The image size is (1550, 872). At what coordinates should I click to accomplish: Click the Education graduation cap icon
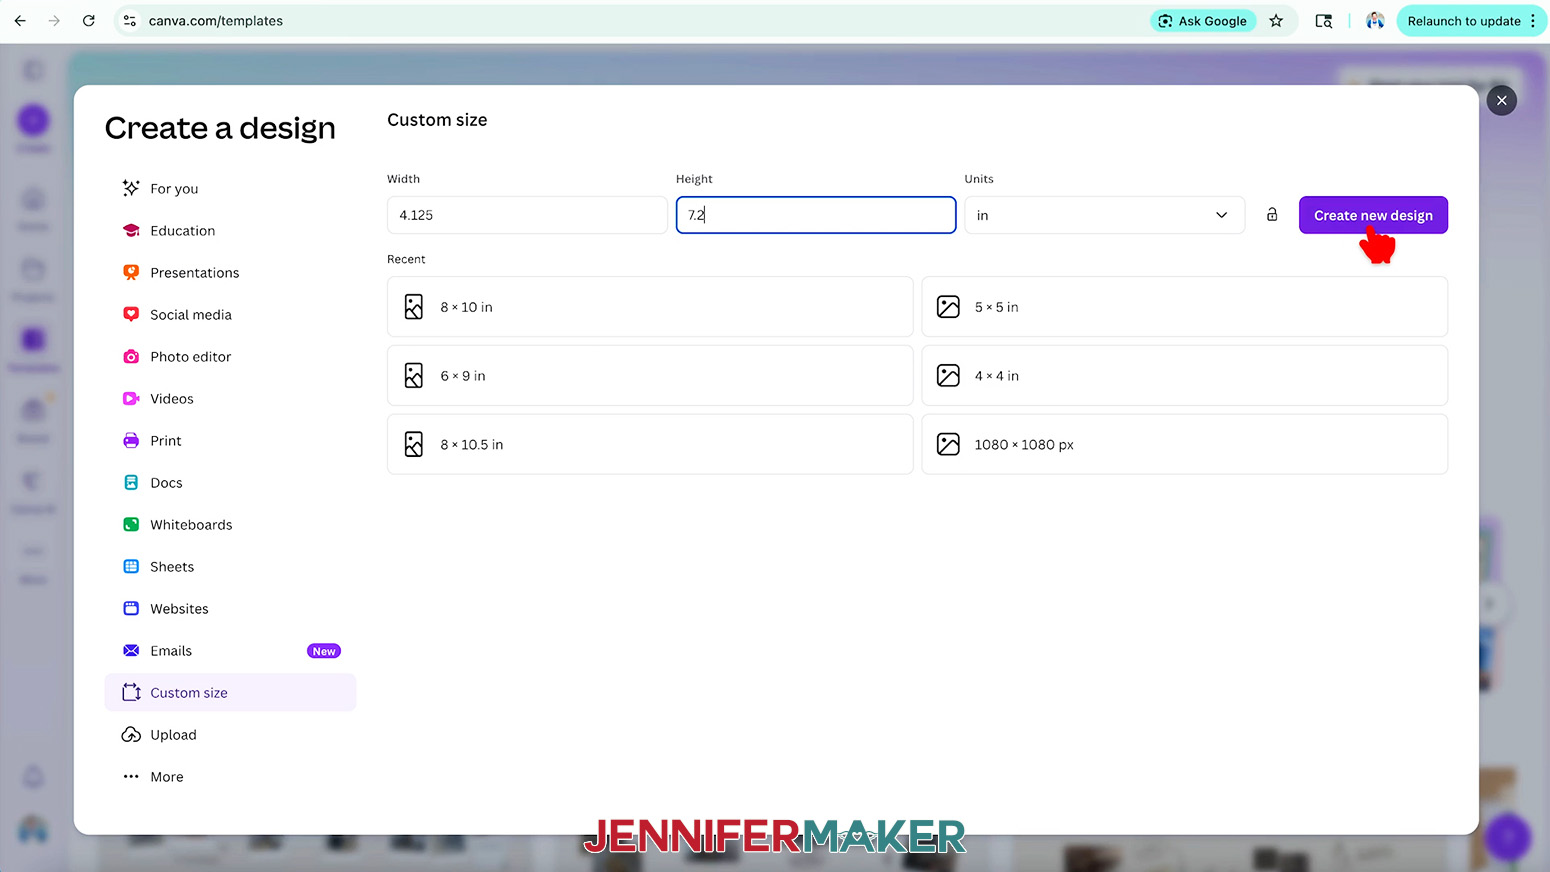click(131, 230)
